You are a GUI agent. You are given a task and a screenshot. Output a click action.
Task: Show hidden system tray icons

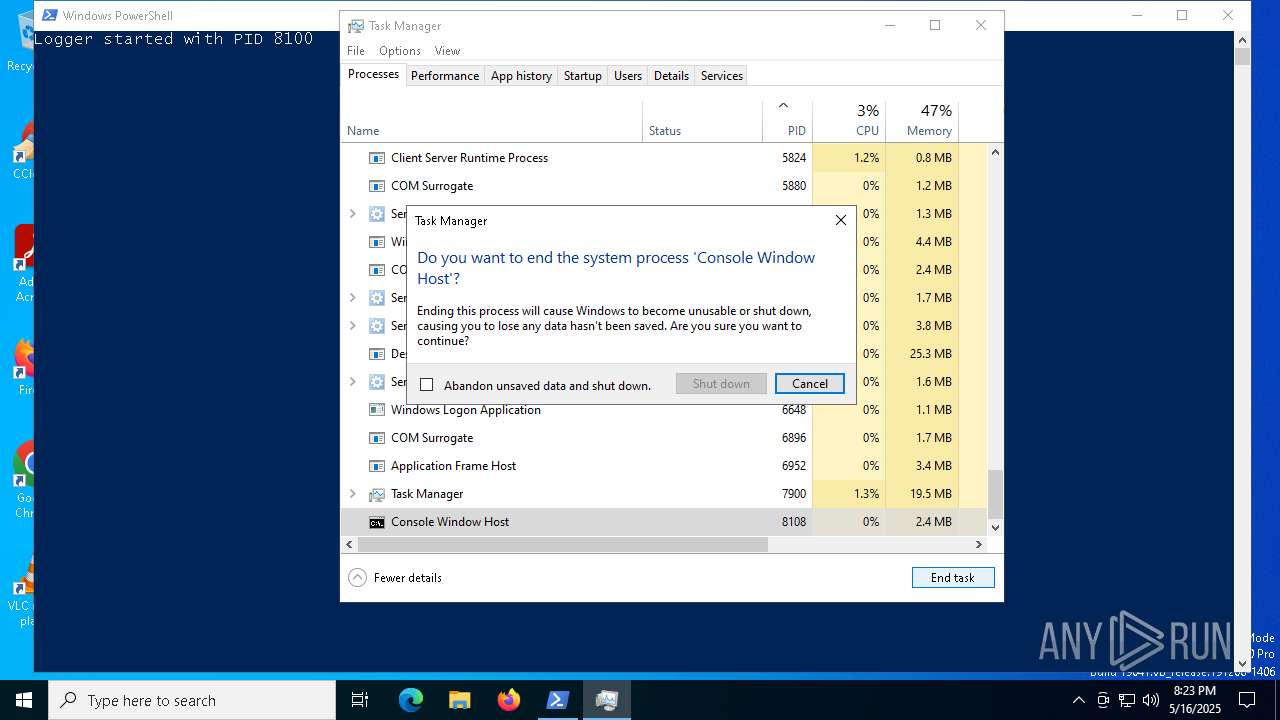coord(1078,700)
